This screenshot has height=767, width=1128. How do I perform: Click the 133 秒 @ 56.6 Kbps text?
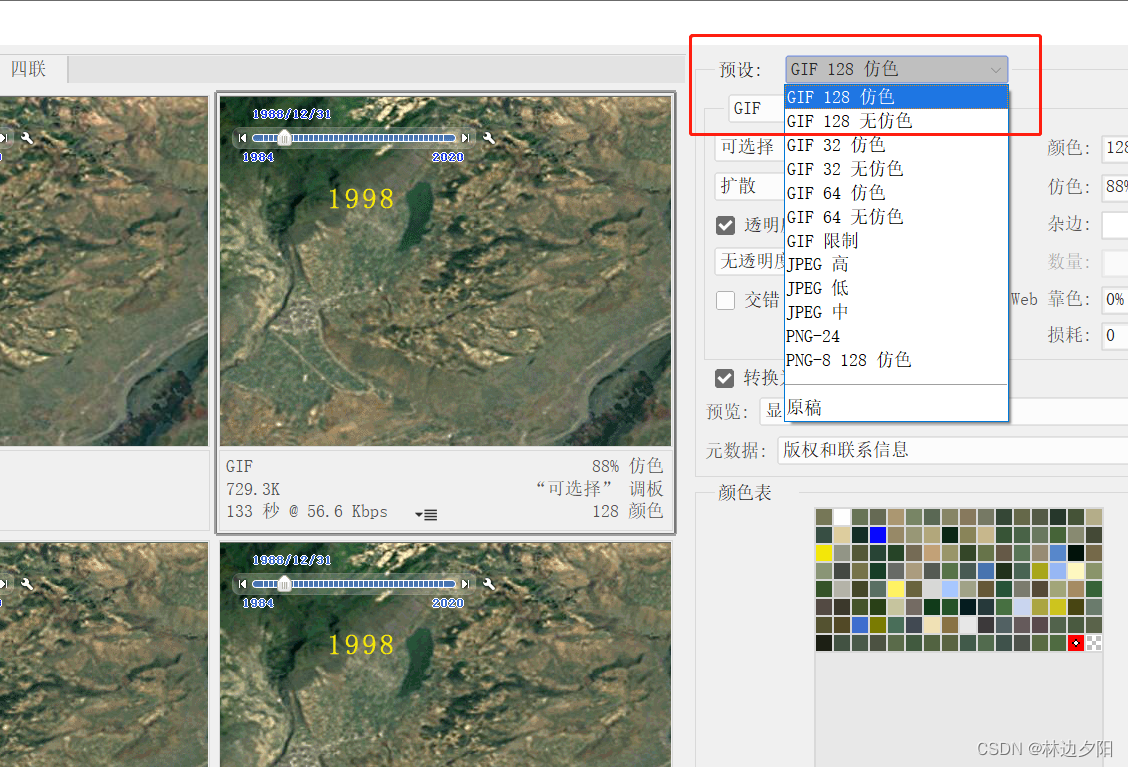click(x=307, y=512)
